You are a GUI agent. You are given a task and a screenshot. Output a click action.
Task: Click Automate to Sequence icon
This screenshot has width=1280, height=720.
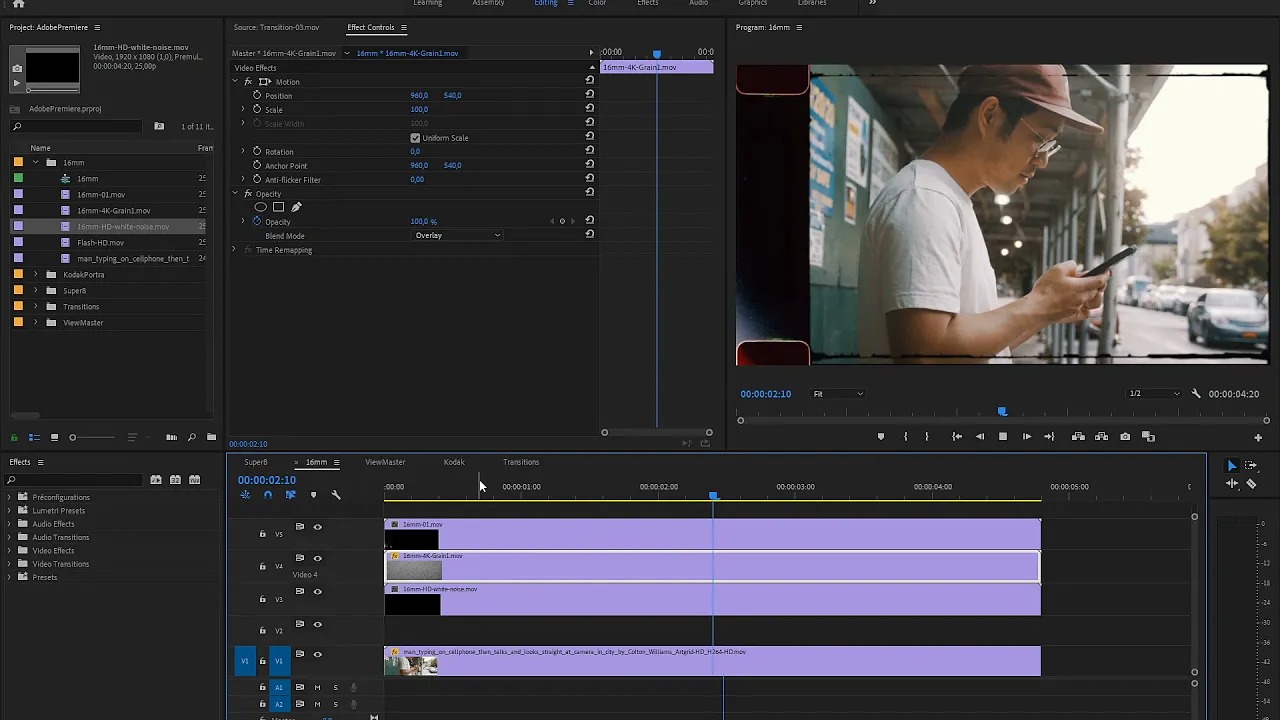[x=171, y=437]
